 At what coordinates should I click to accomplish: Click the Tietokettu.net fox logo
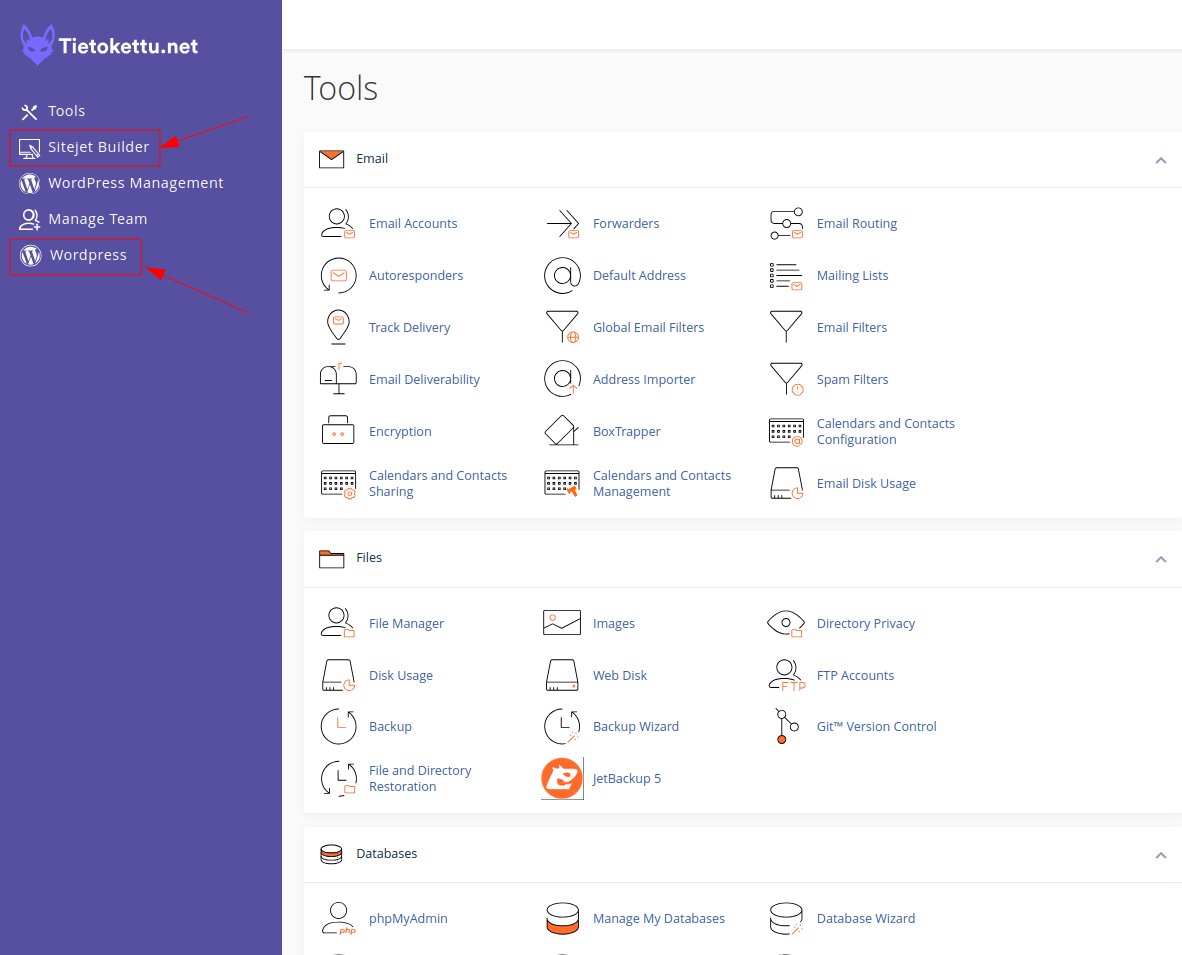coord(37,44)
